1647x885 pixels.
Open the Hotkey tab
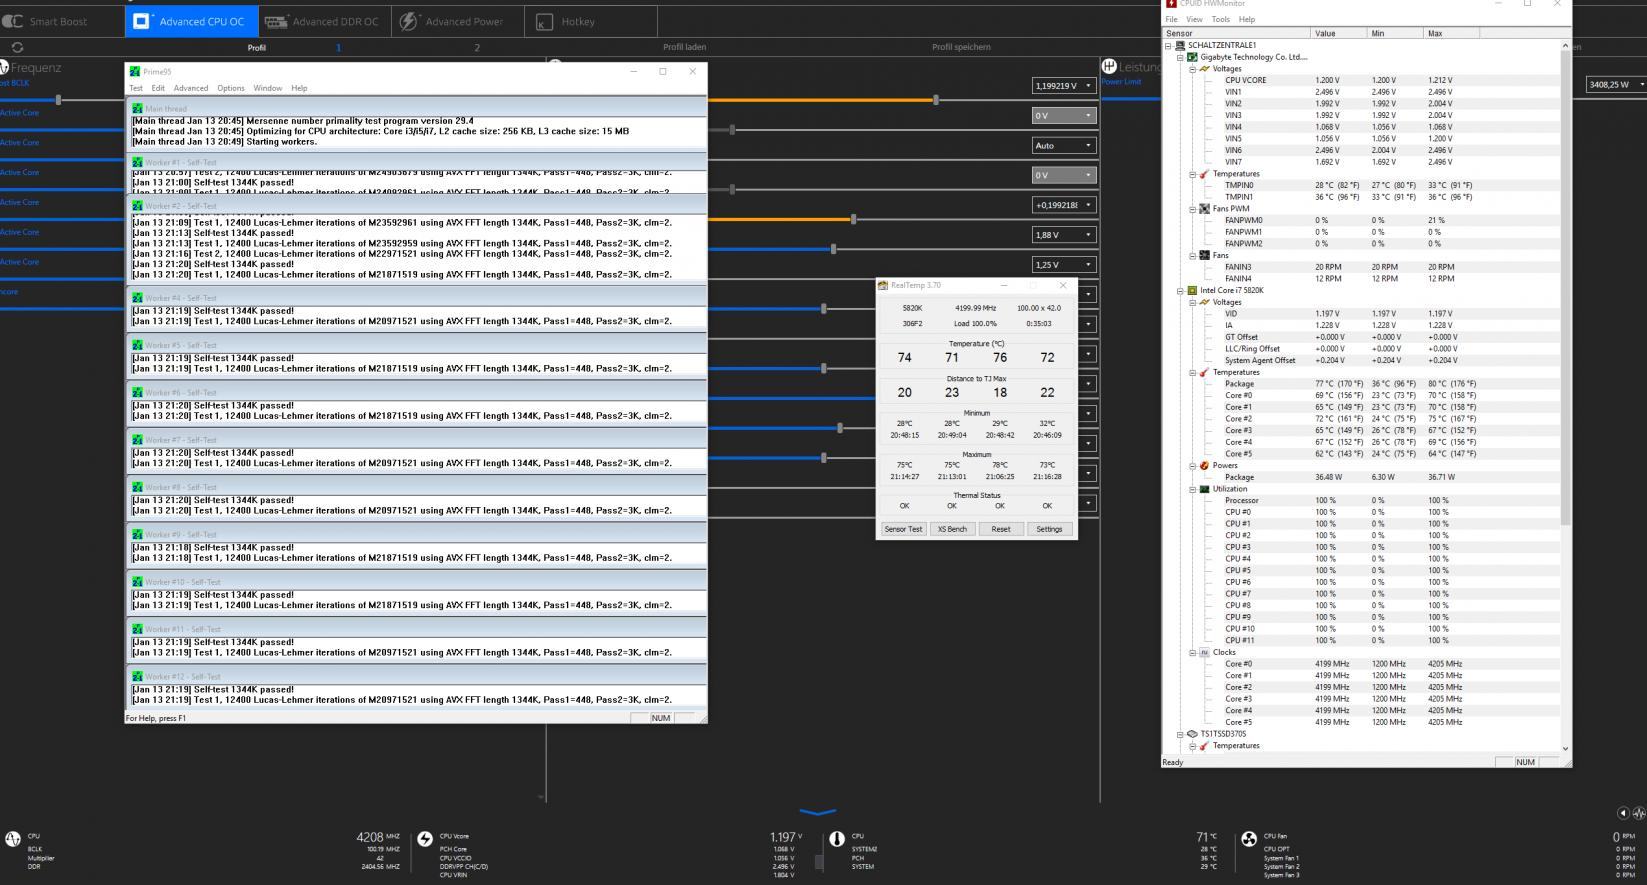click(x=590, y=21)
